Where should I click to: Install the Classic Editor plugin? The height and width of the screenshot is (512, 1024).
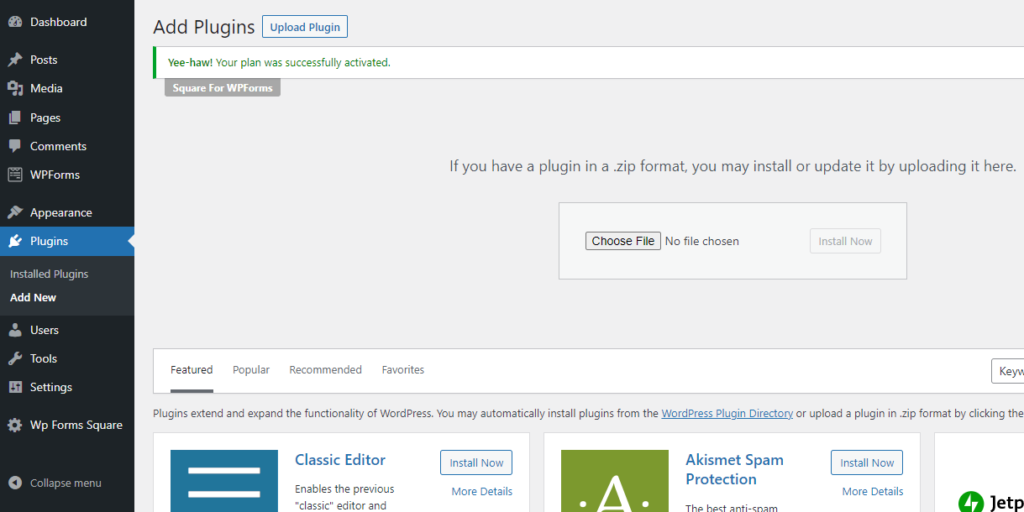476,462
